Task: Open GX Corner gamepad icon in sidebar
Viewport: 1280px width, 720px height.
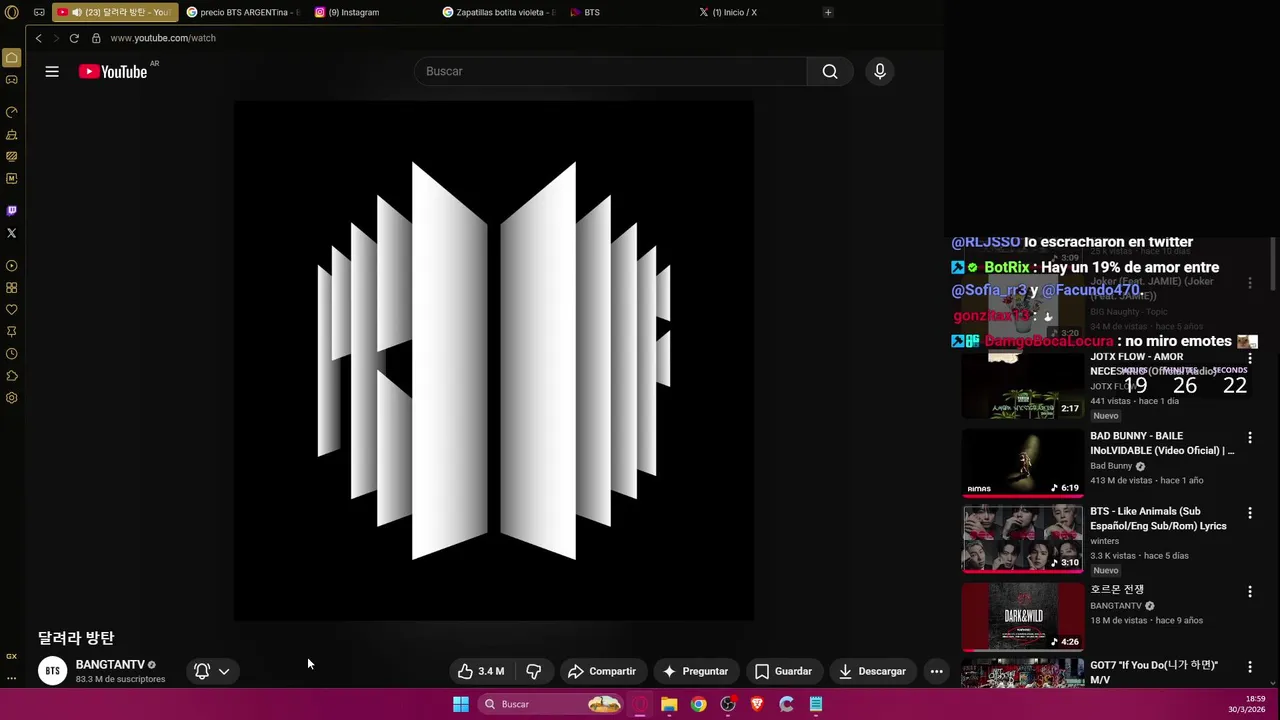Action: [12, 80]
